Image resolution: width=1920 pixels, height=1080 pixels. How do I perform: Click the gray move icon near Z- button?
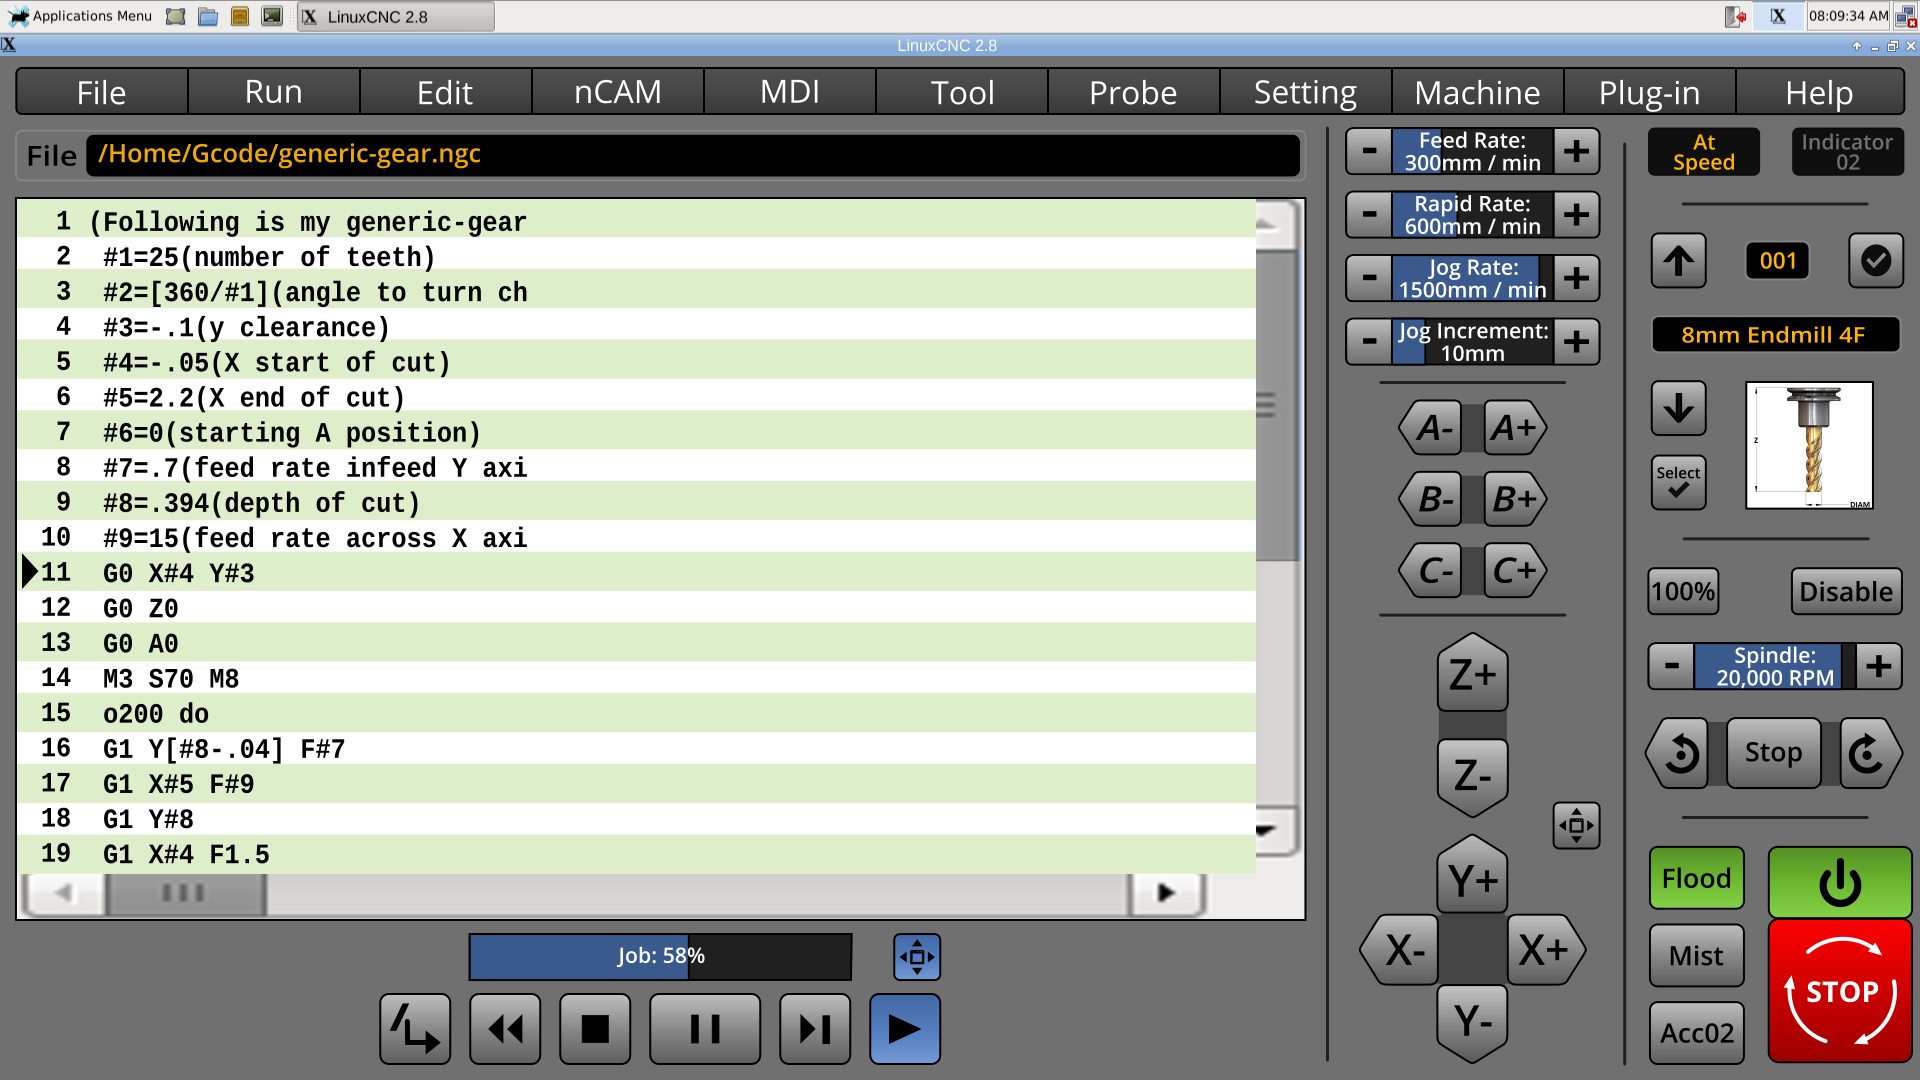[1576, 826]
